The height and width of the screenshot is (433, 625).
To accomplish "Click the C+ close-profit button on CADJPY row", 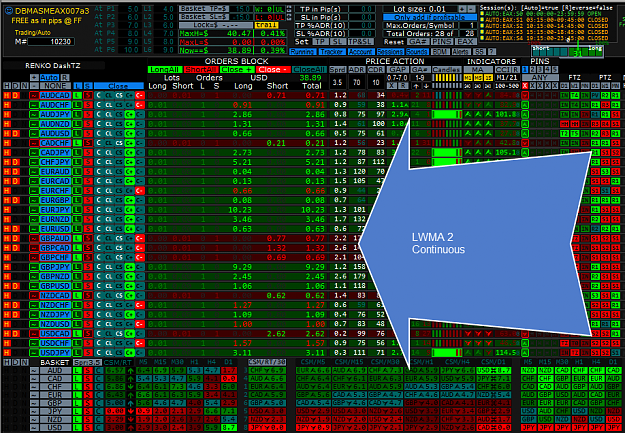I will tap(129, 153).
